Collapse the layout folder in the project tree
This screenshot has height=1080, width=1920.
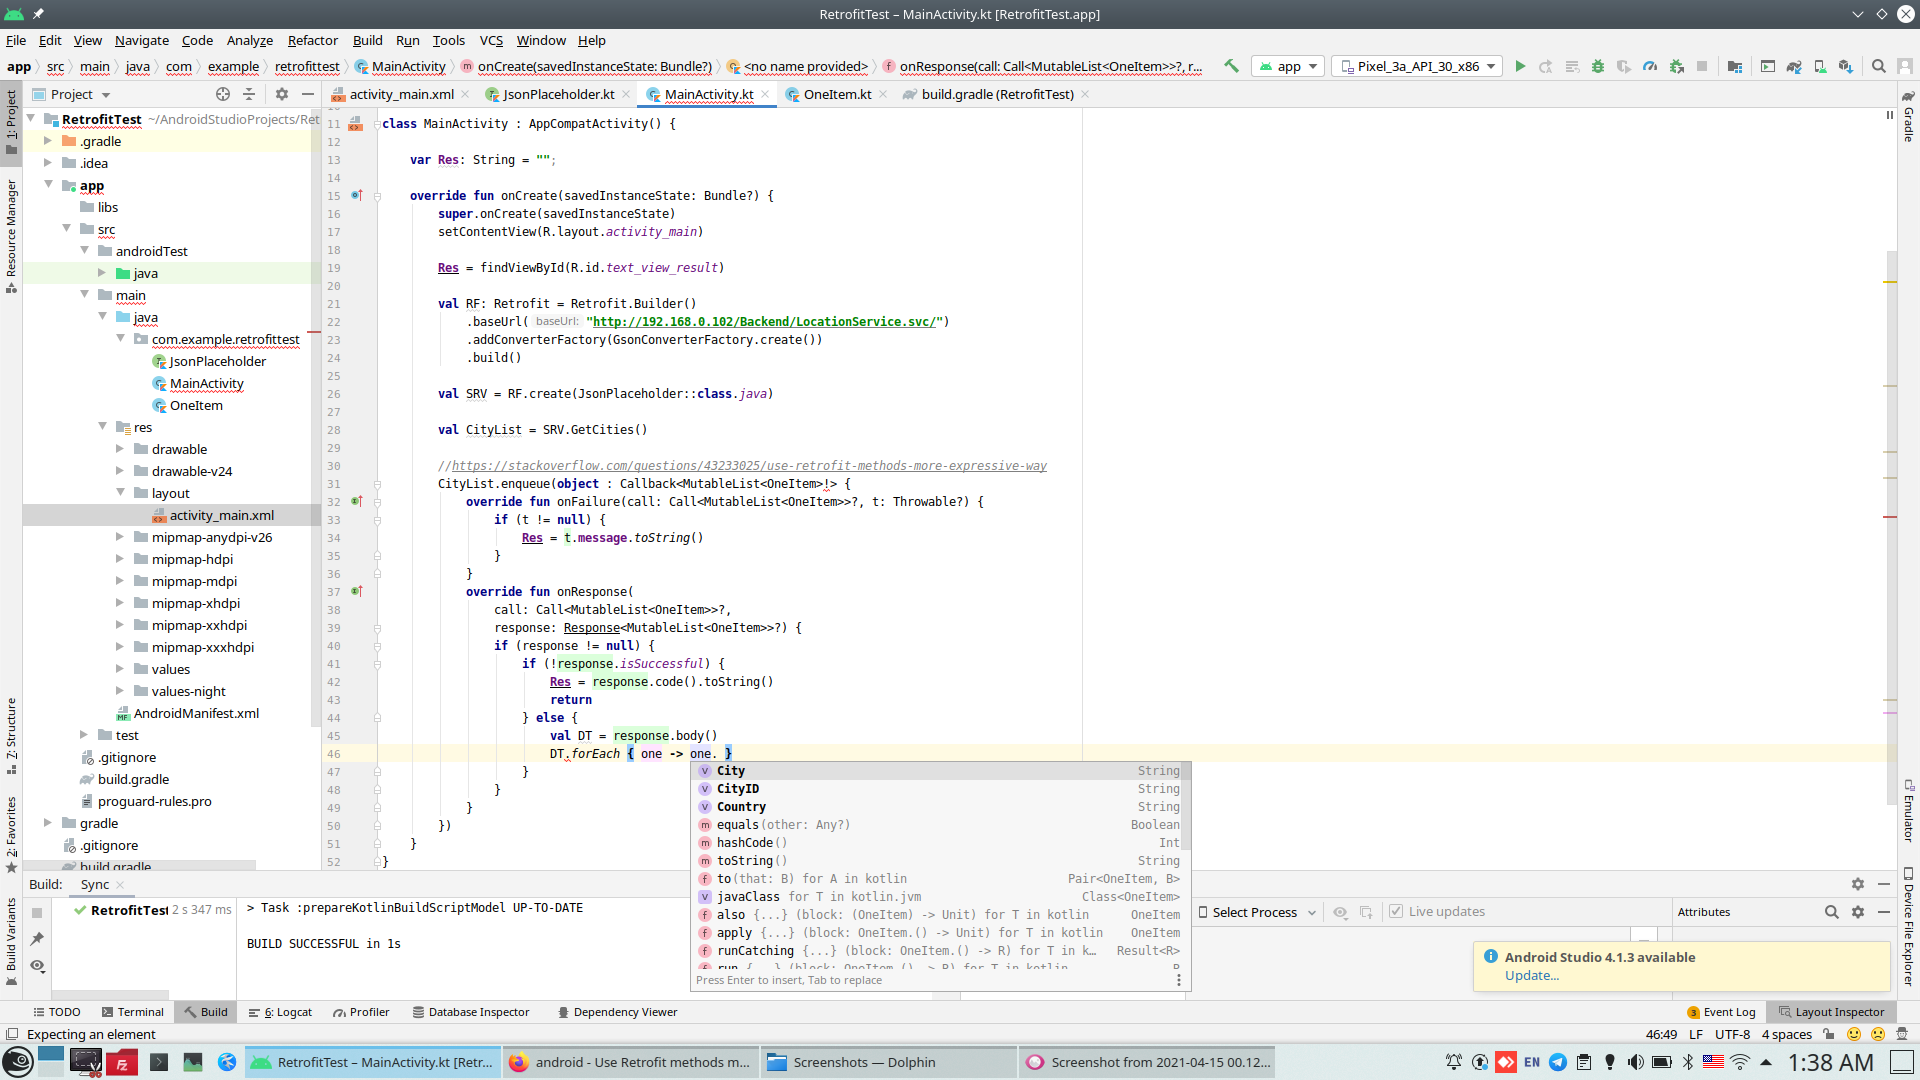point(120,493)
